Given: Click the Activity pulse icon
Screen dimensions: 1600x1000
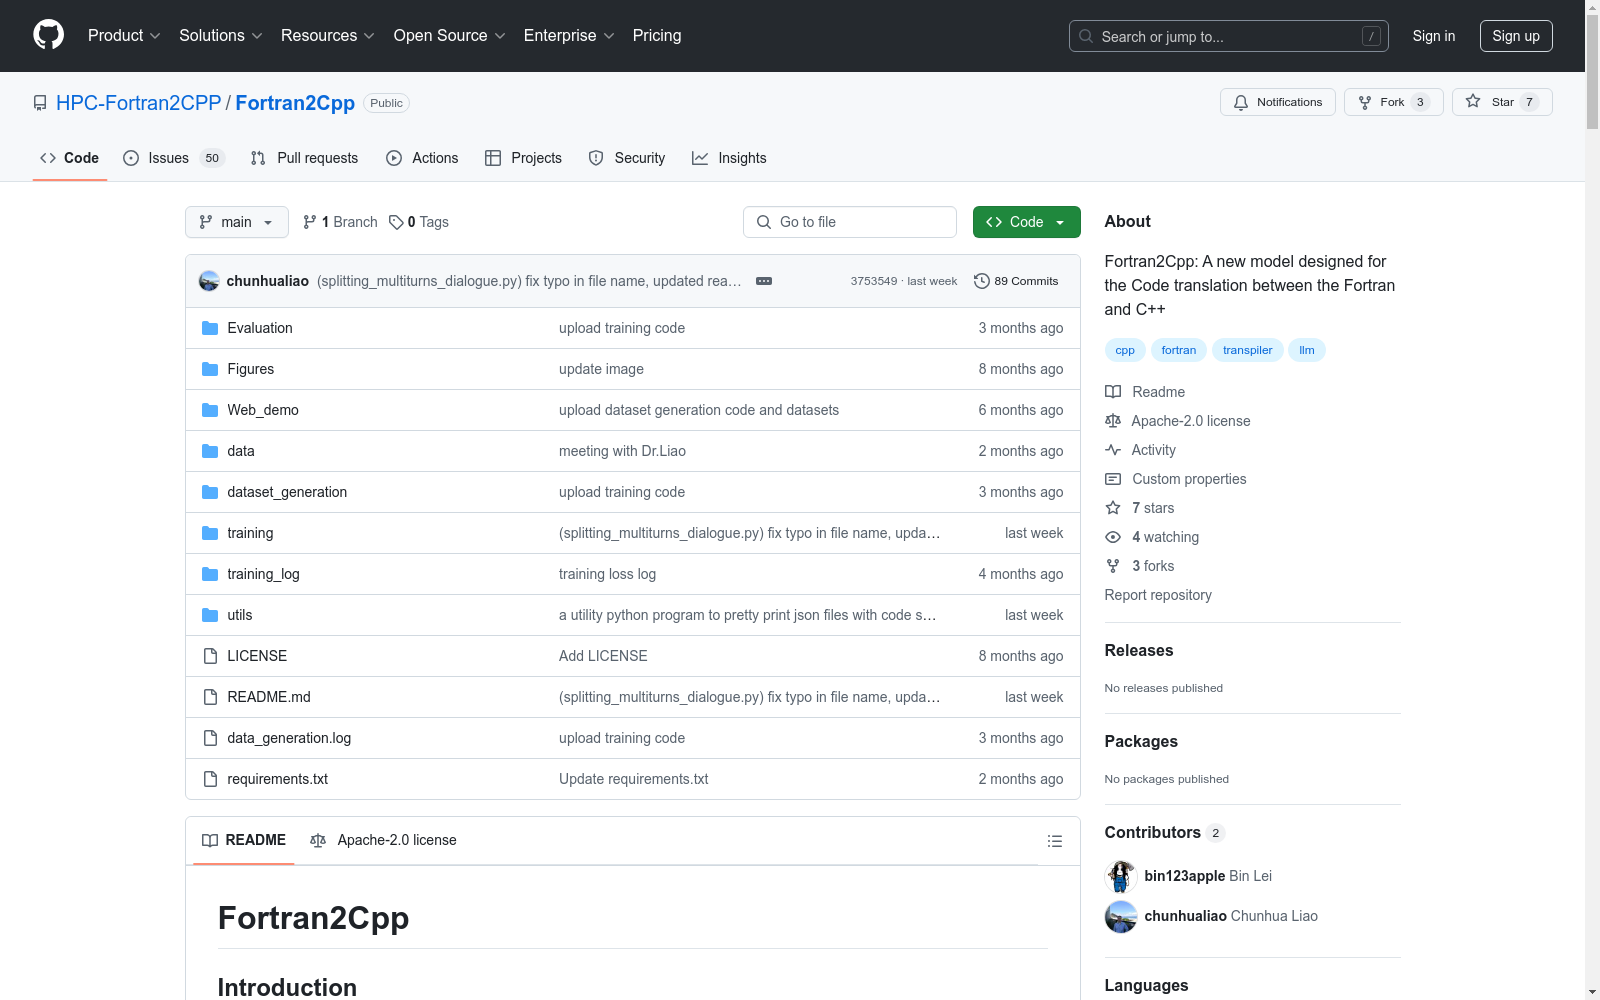Looking at the screenshot, I should click(1113, 450).
